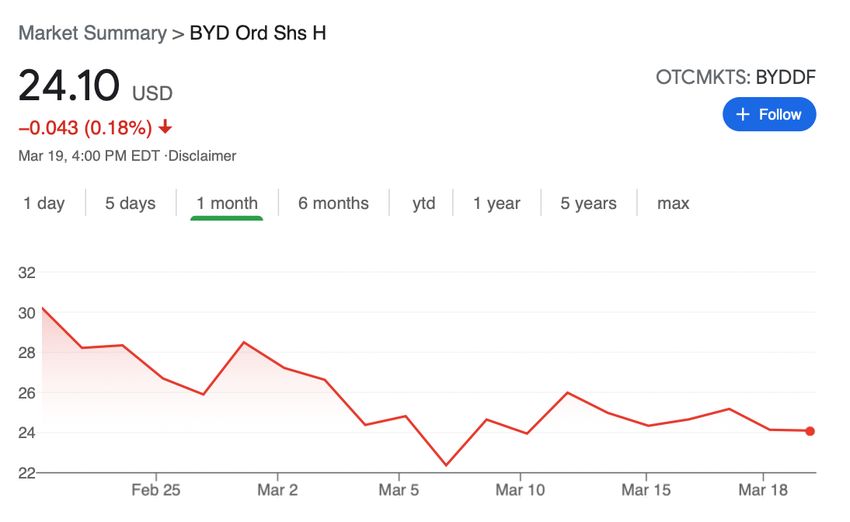Screen dimensions: 850x522
Task: Open the Market Summary link
Action: click(93, 33)
